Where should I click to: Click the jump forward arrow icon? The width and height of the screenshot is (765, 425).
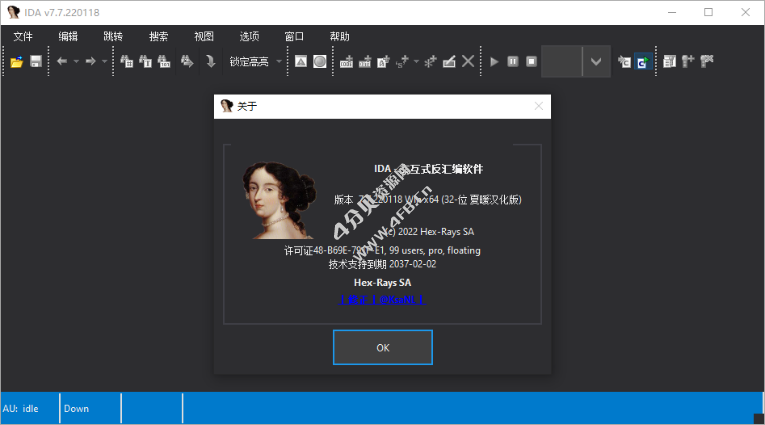pyautogui.click(x=90, y=61)
